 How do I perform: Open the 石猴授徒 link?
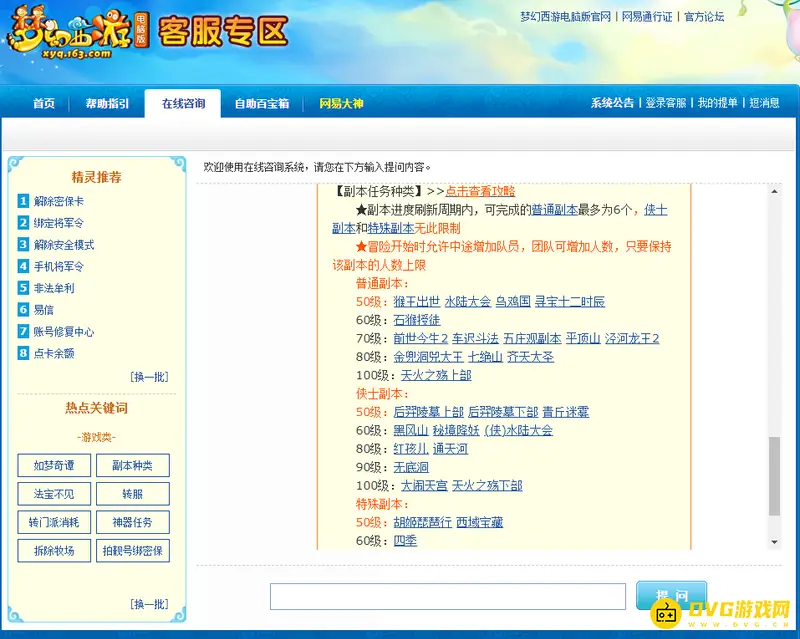tap(417, 320)
